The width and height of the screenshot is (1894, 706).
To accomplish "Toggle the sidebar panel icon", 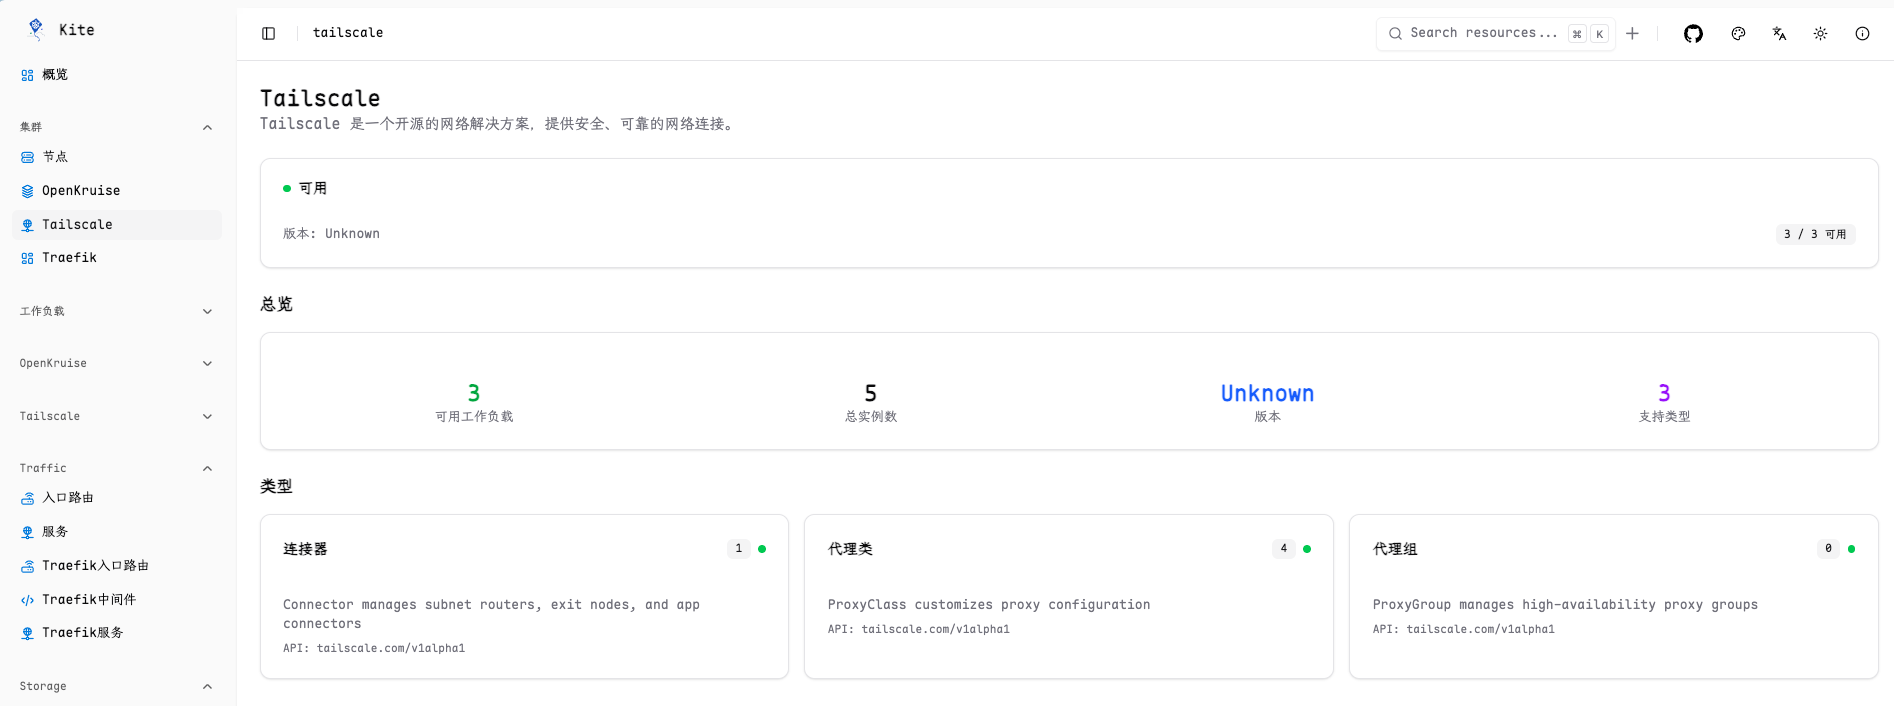I will tap(268, 33).
